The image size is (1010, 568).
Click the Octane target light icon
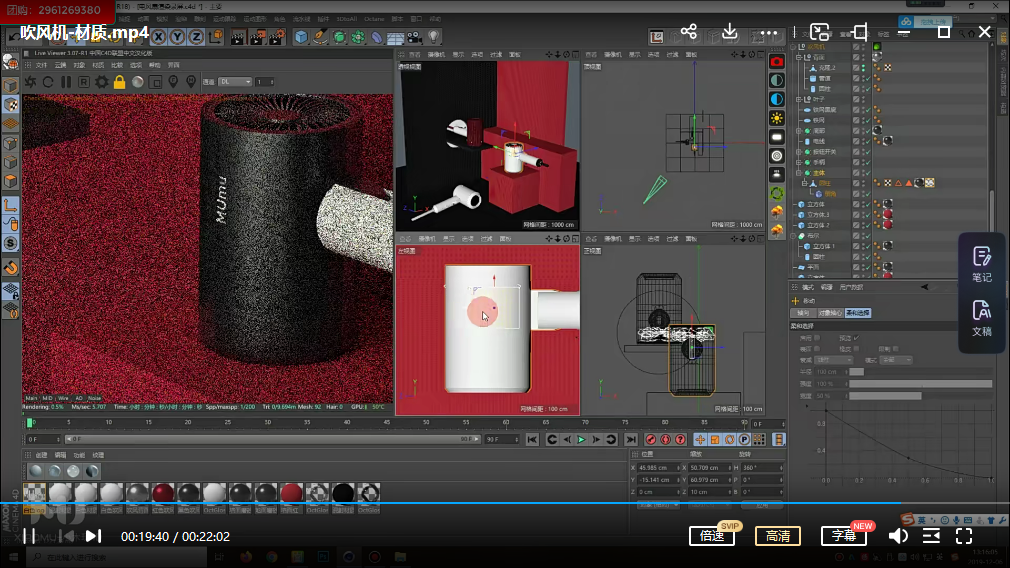coord(777,156)
